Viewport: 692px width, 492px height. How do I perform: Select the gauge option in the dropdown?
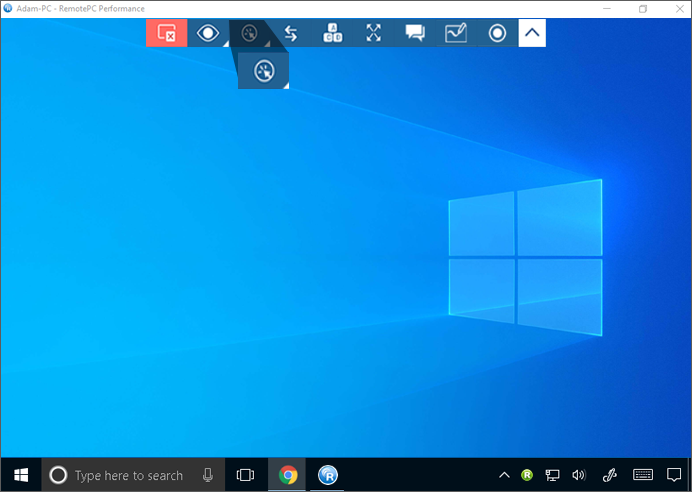[x=264, y=71]
